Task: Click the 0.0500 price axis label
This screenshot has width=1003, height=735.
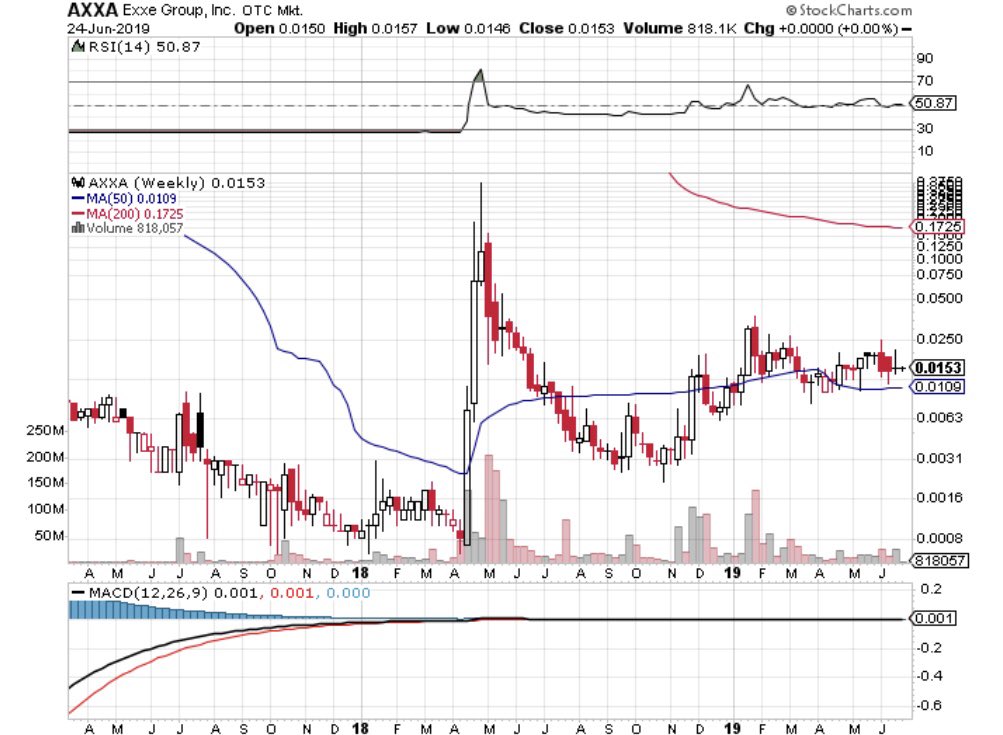Action: (939, 298)
